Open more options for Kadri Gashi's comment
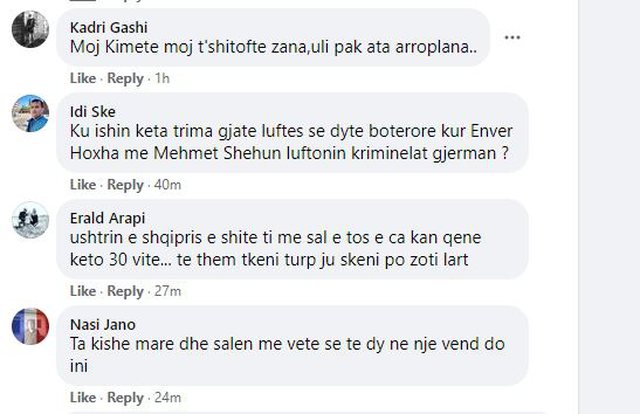The image size is (640, 414). (x=513, y=38)
